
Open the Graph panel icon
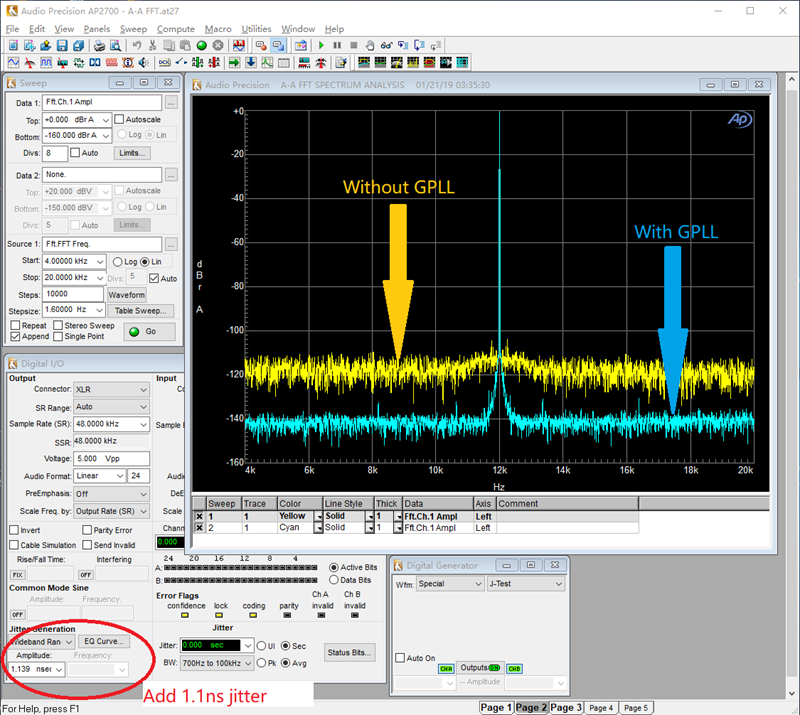(x=267, y=63)
